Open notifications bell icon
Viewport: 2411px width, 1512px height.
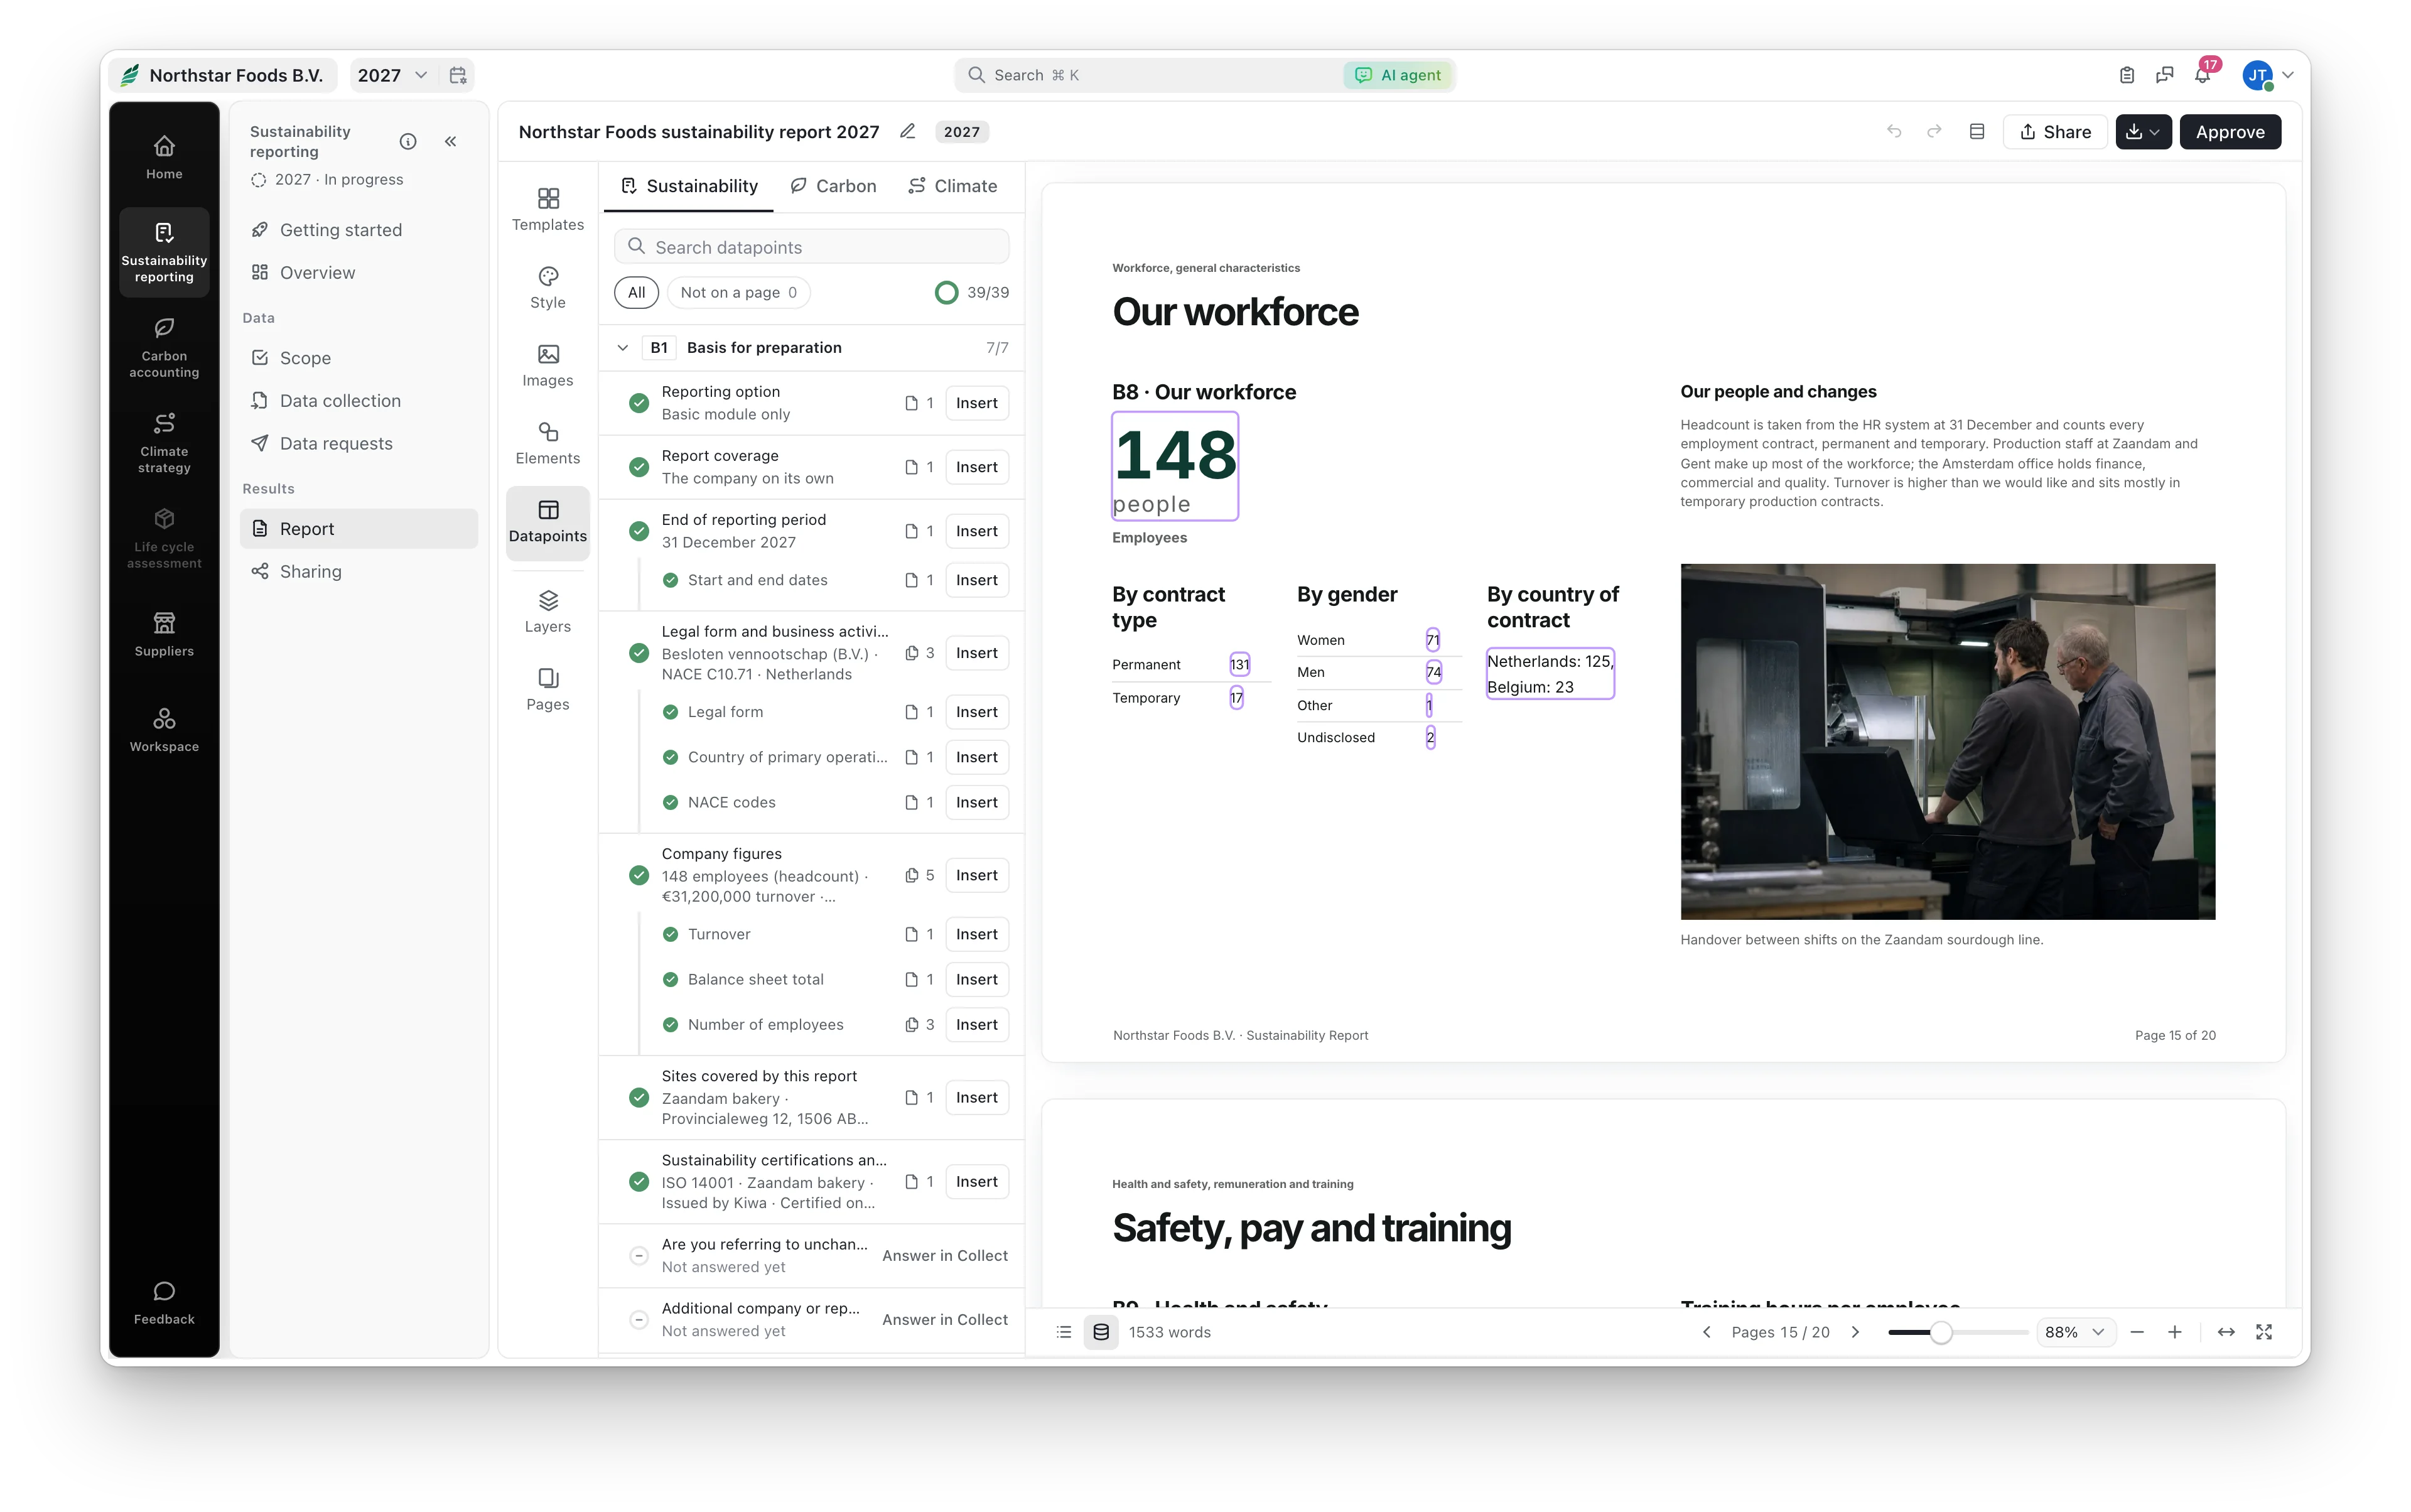pyautogui.click(x=2202, y=75)
